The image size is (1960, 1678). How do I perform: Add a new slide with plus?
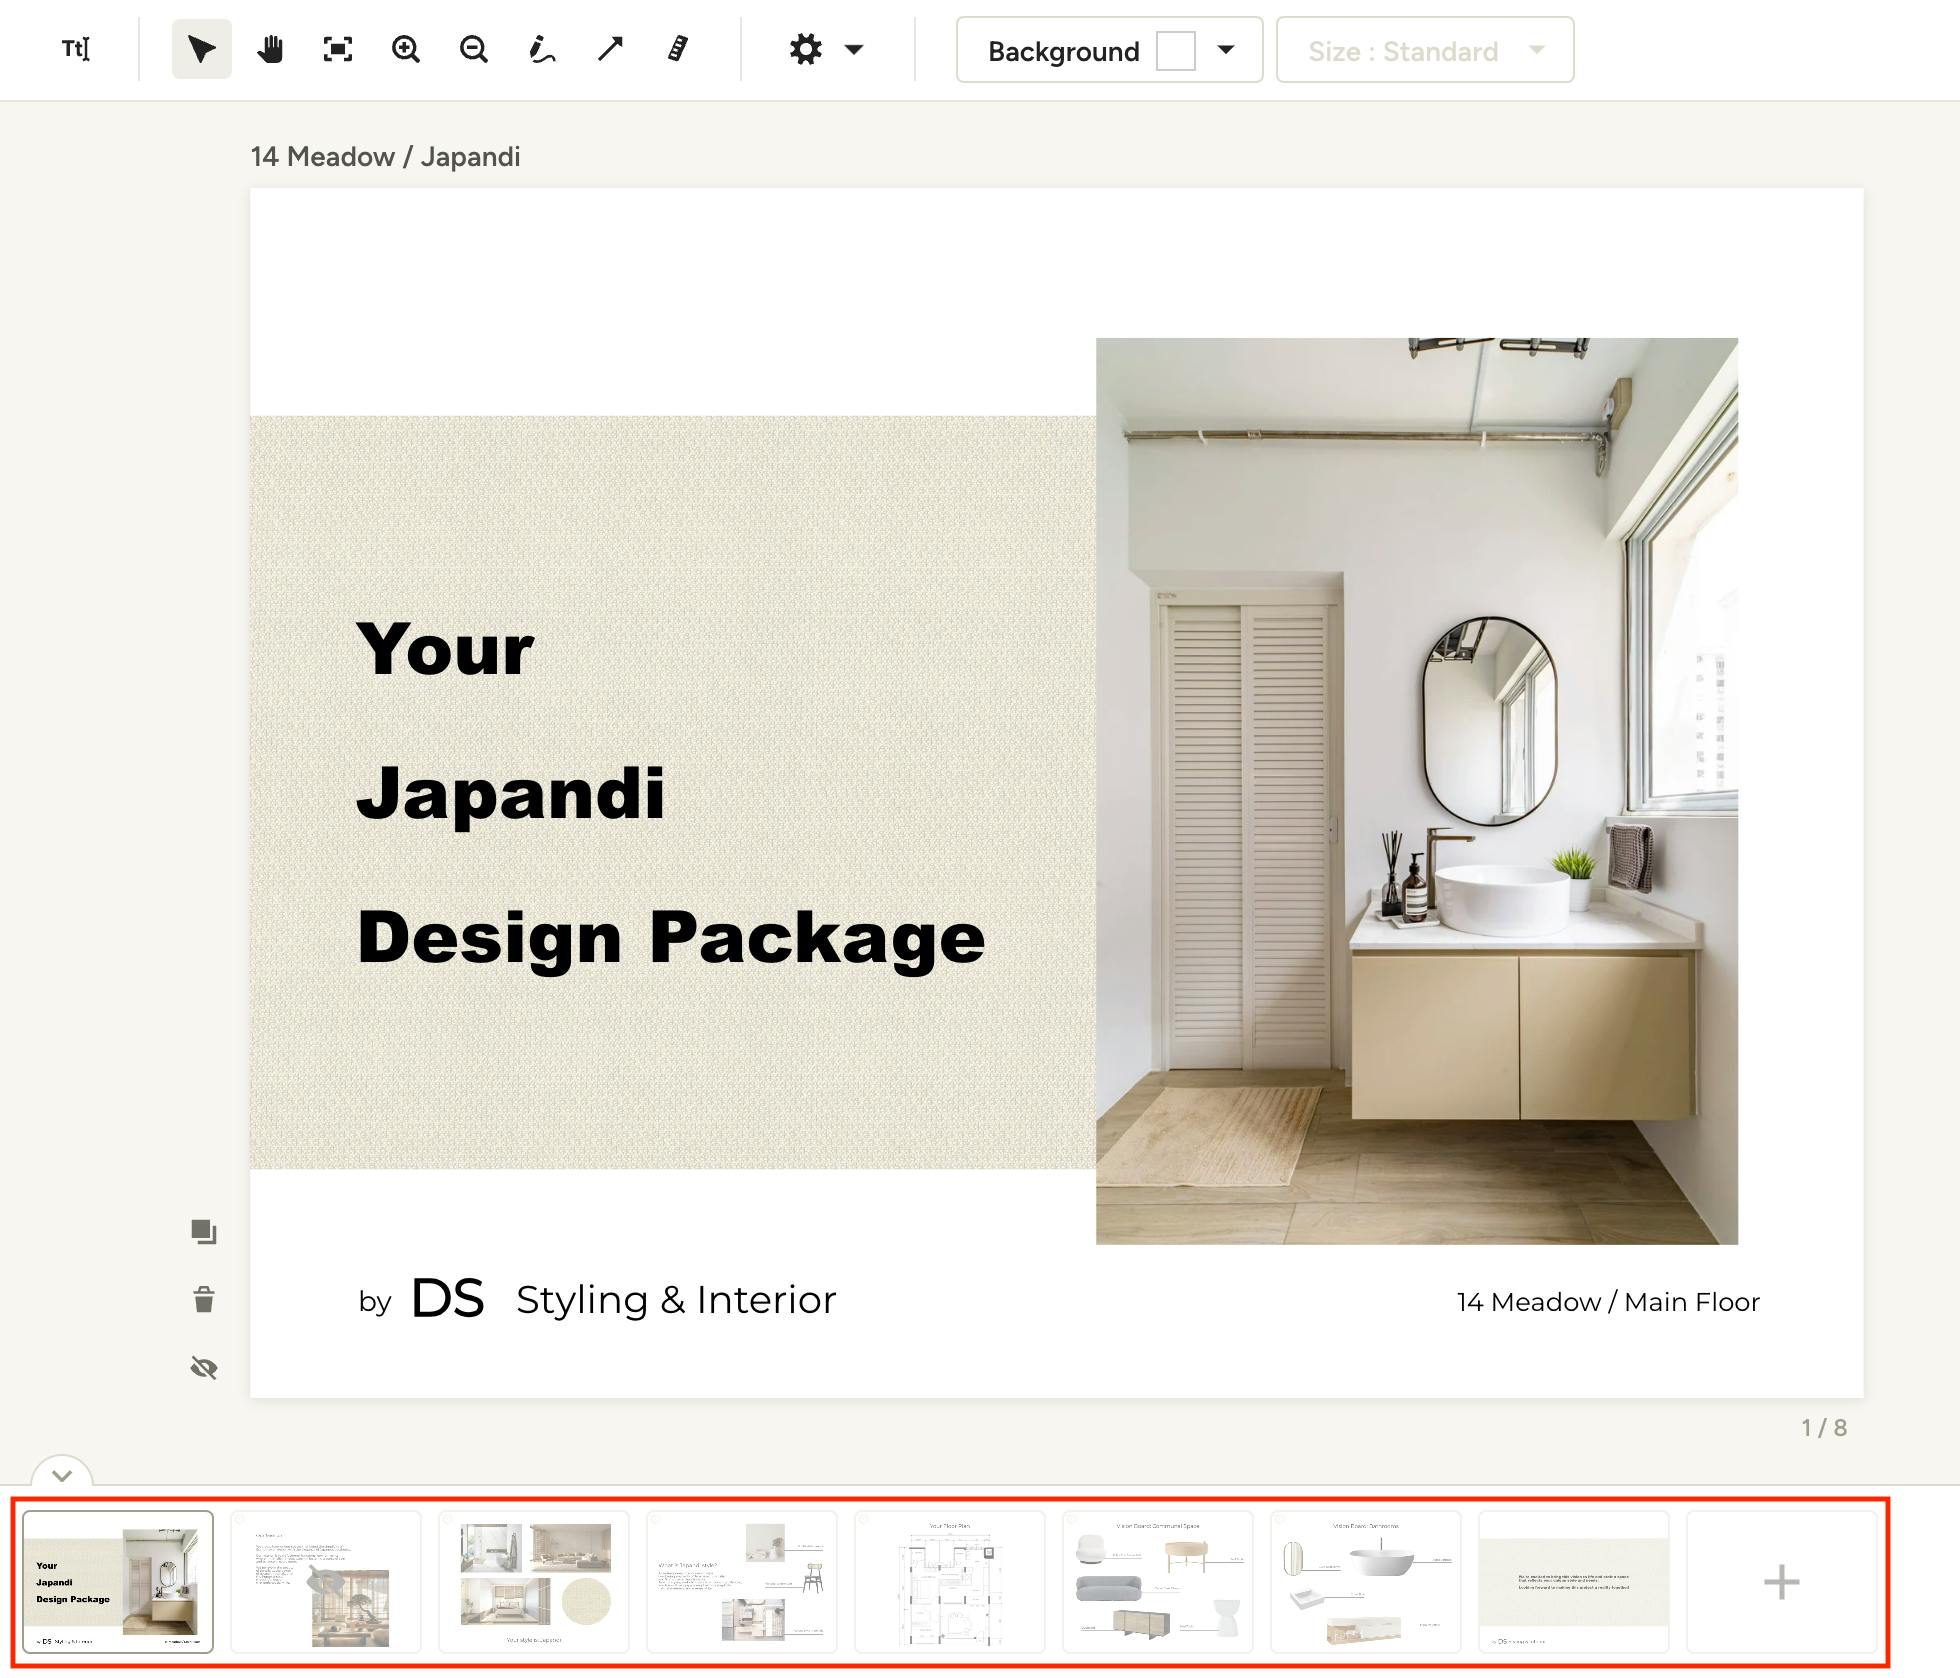(x=1781, y=1582)
